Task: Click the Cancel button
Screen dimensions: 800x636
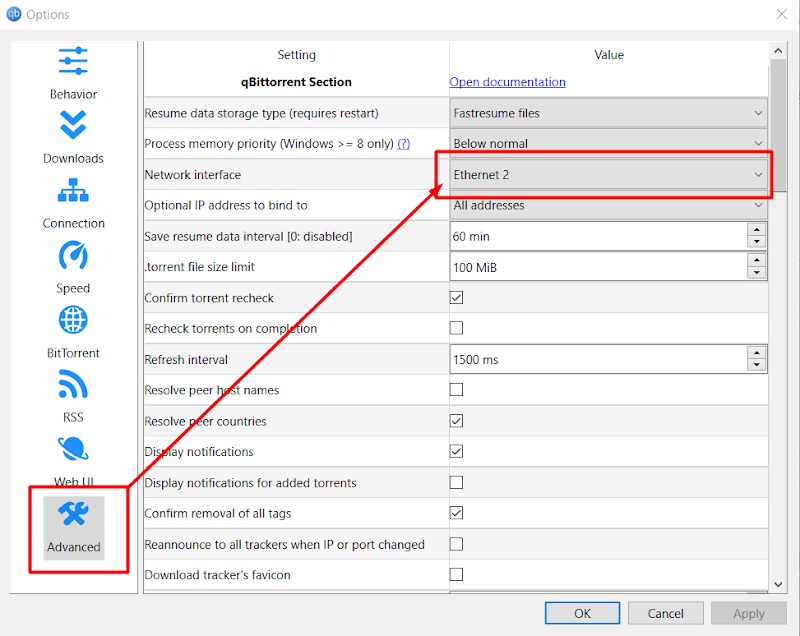Action: coord(665,613)
